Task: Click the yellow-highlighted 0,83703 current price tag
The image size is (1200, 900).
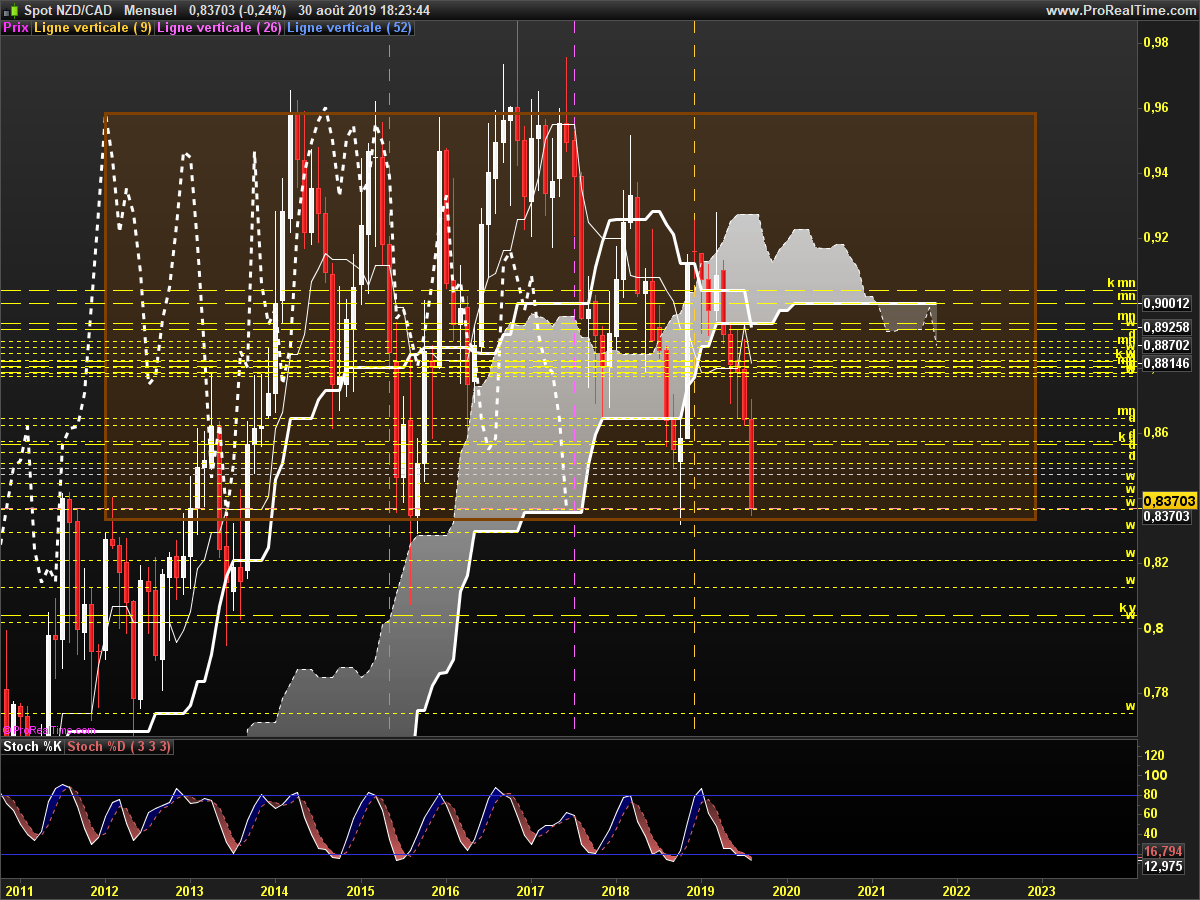Action: pyautogui.click(x=1169, y=500)
